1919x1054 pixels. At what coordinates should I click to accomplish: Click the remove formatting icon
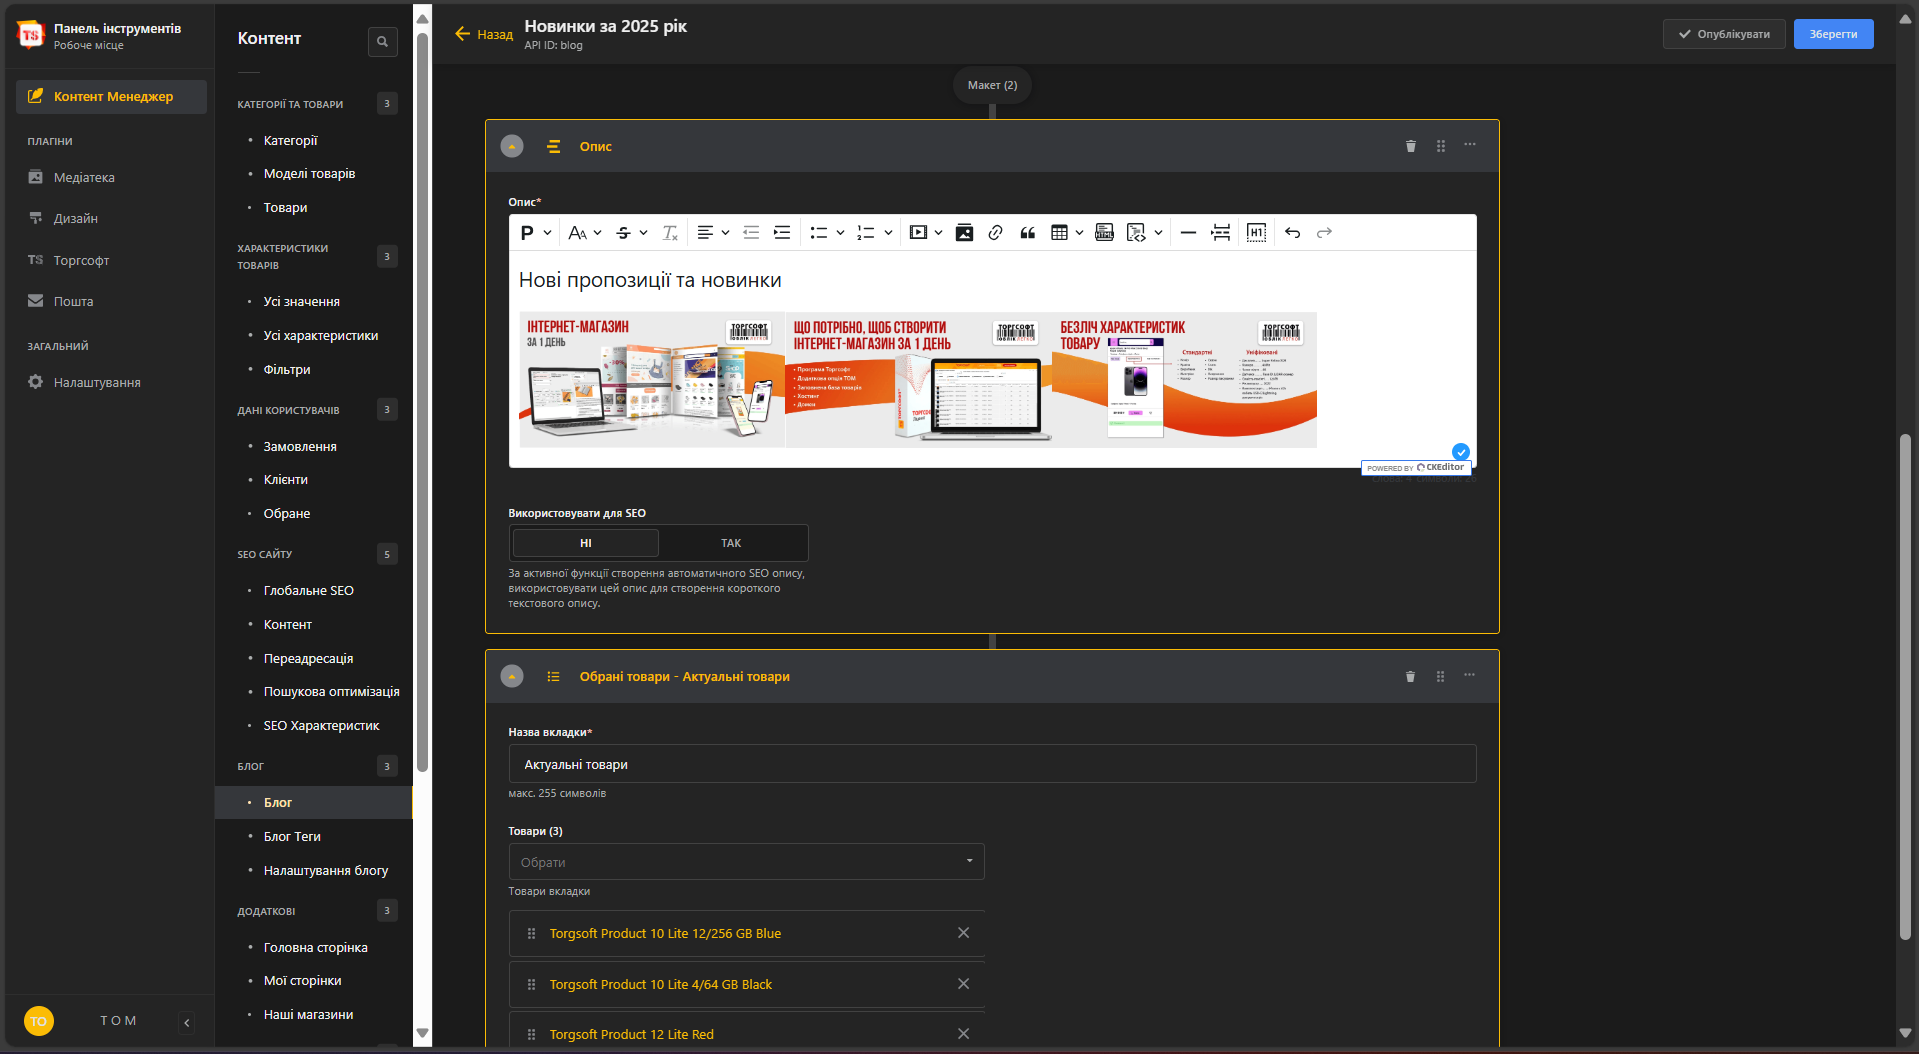(x=670, y=233)
